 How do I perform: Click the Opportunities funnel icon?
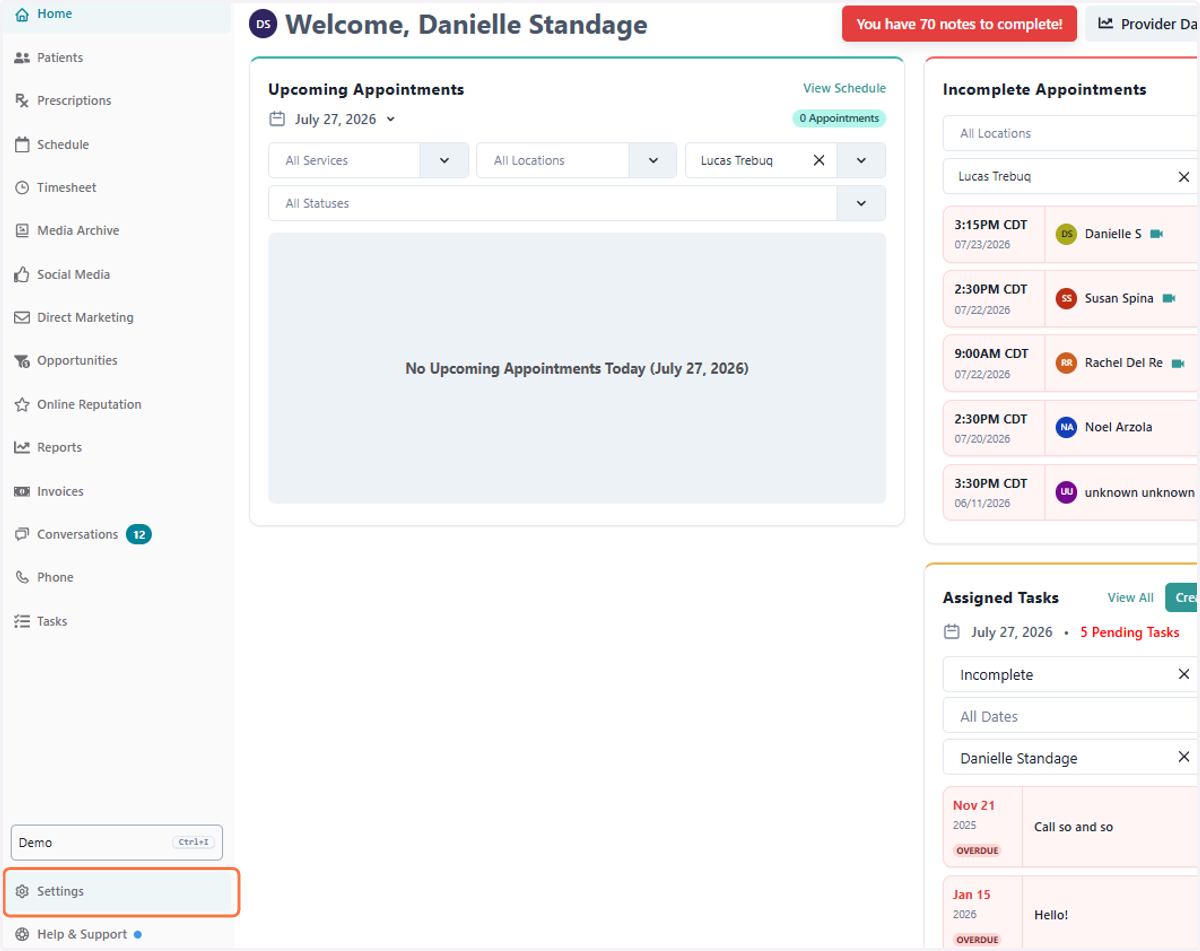tap(22, 361)
